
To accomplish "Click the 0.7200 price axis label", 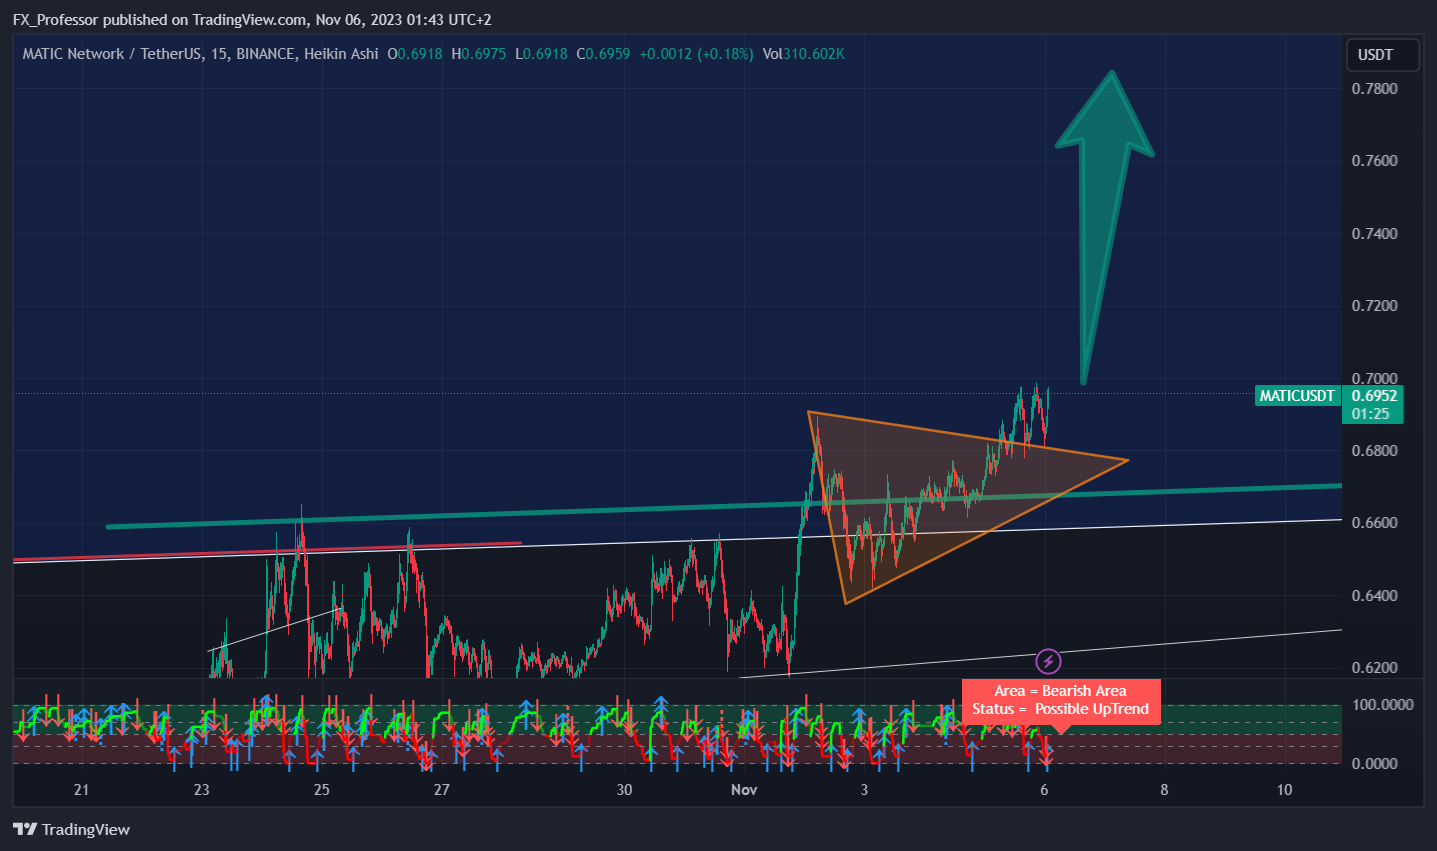I will (x=1374, y=306).
